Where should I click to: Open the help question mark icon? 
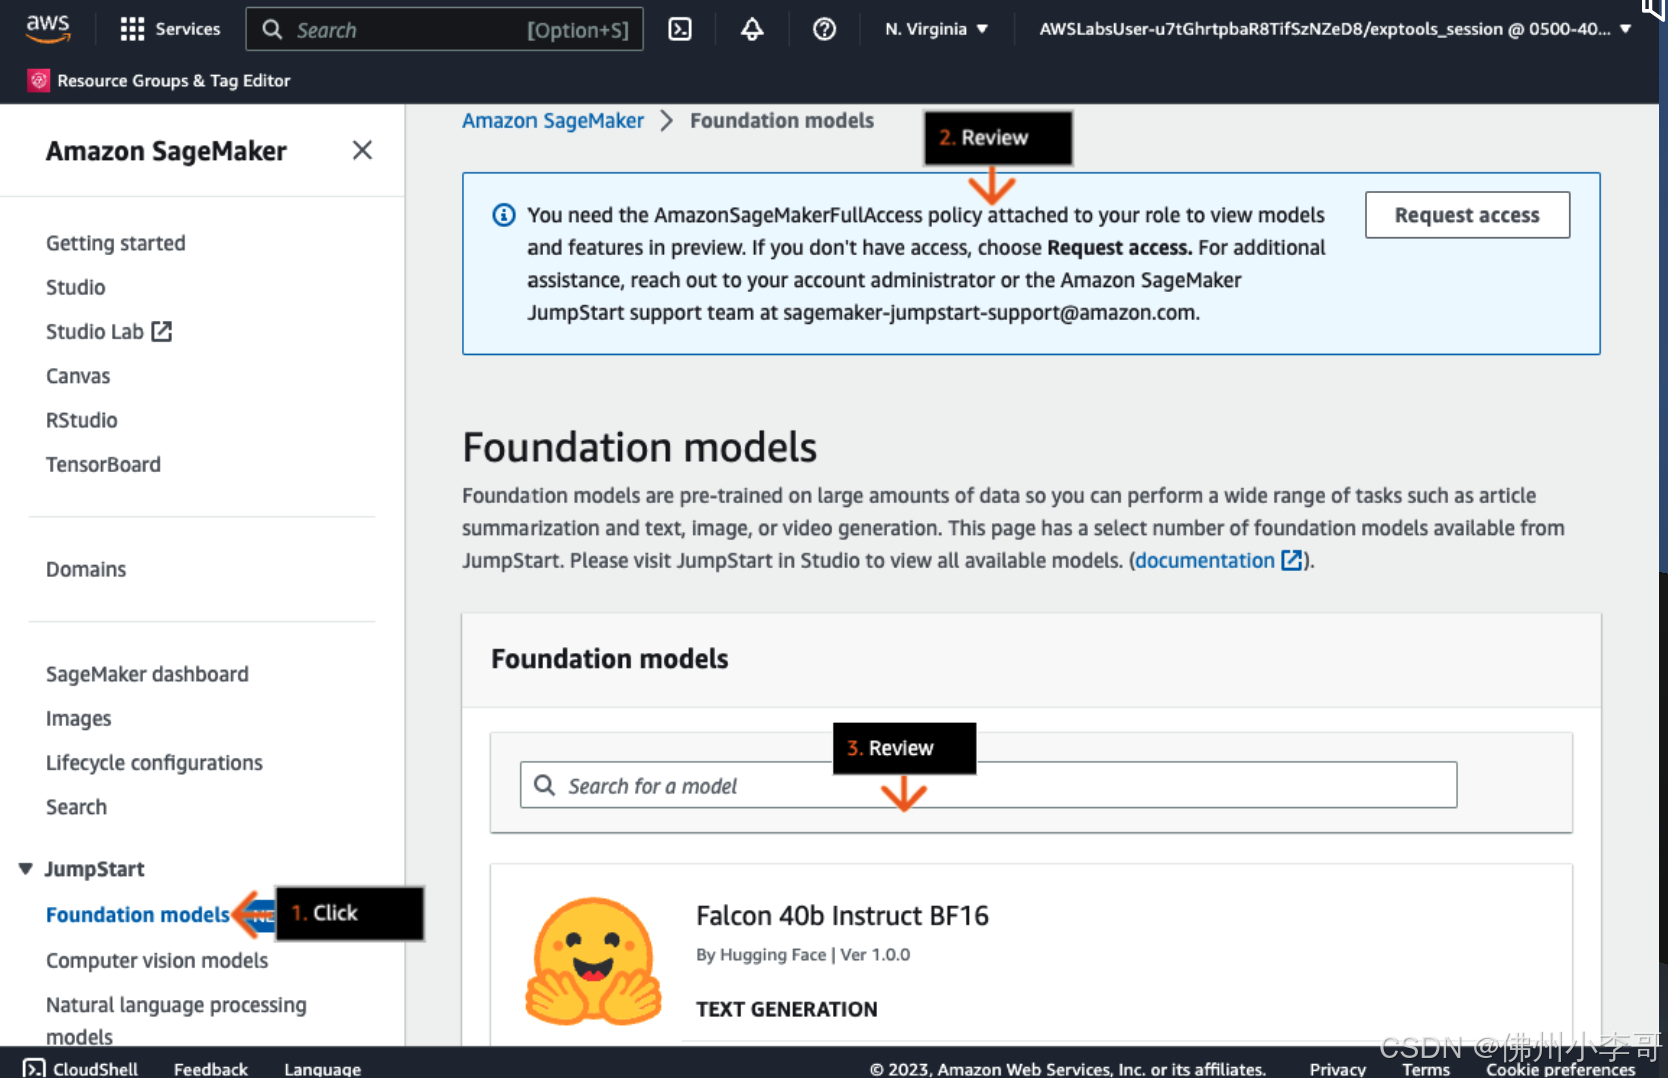(824, 29)
